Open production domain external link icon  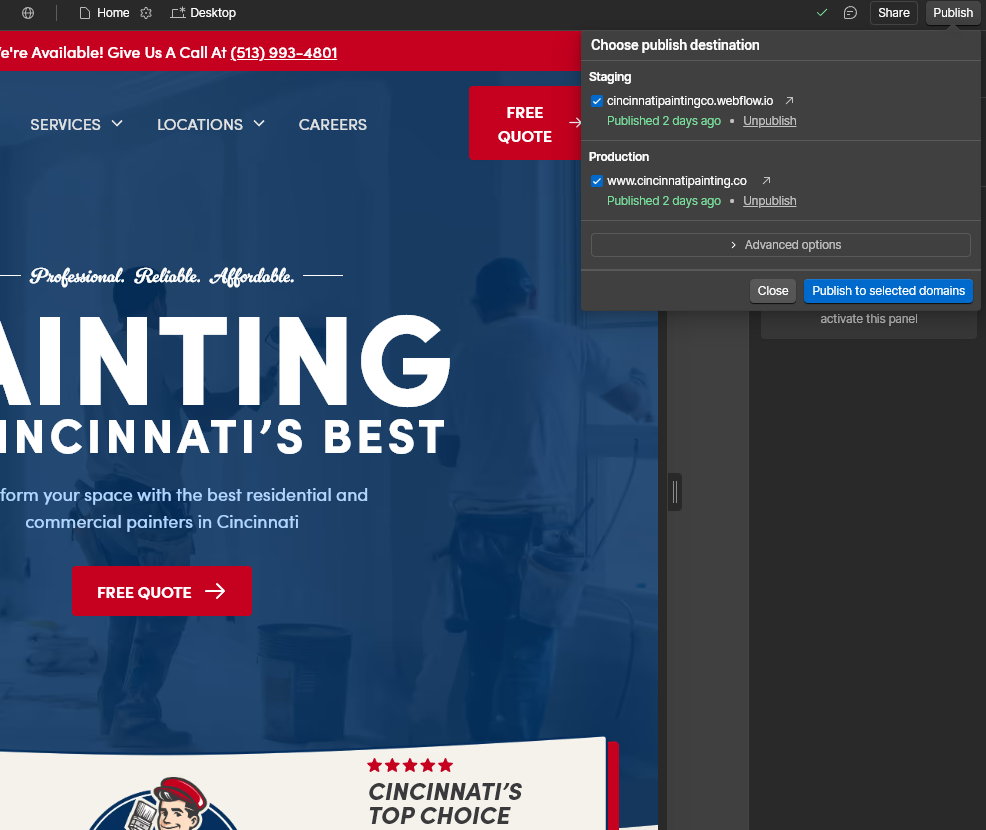tap(766, 180)
